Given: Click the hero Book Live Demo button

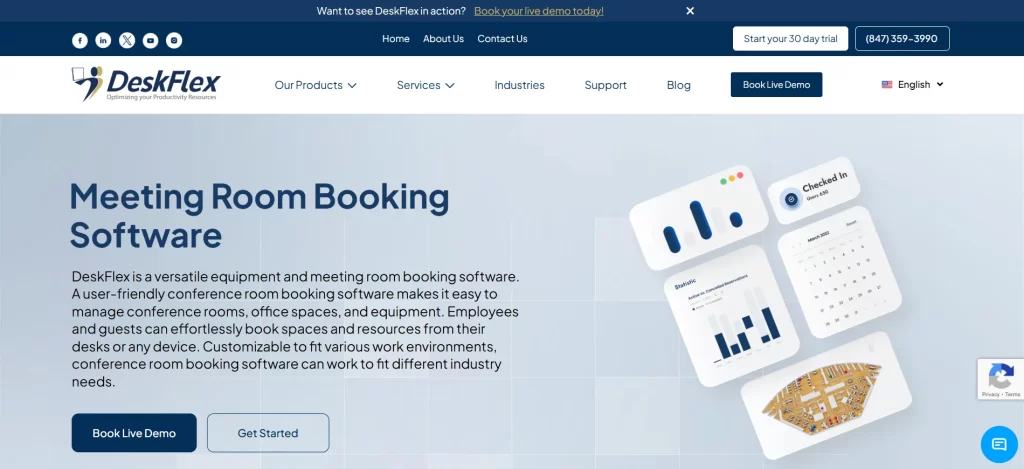Looking at the screenshot, I should tap(134, 432).
